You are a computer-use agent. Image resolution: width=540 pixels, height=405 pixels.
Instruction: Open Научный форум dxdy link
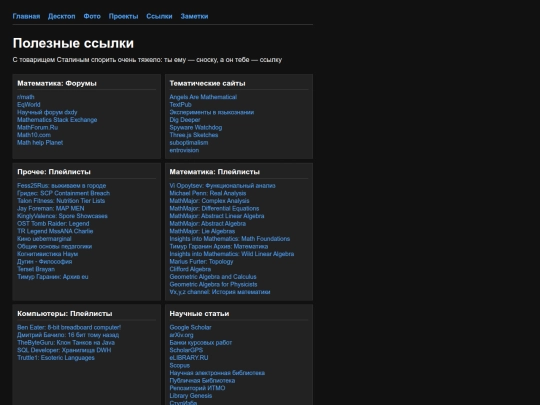tap(47, 112)
